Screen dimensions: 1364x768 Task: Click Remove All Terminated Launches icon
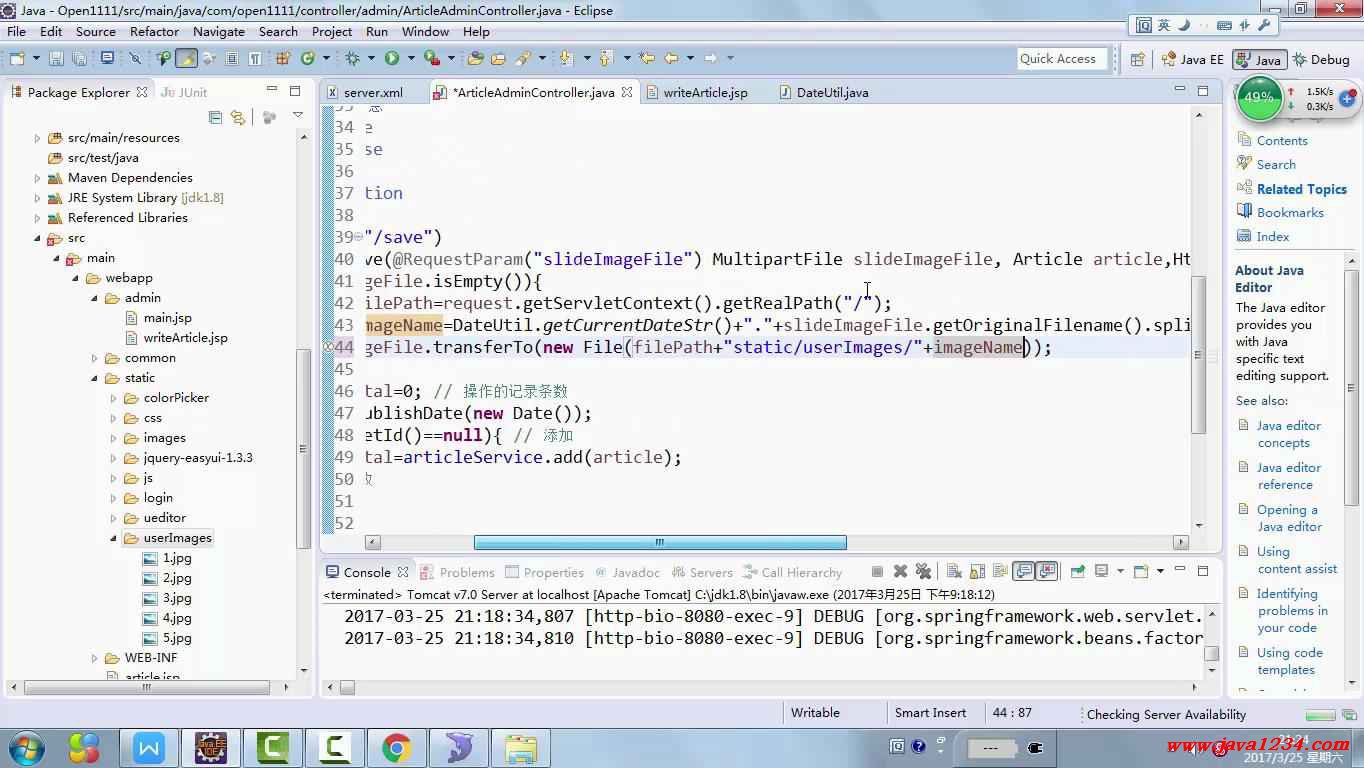[923, 572]
